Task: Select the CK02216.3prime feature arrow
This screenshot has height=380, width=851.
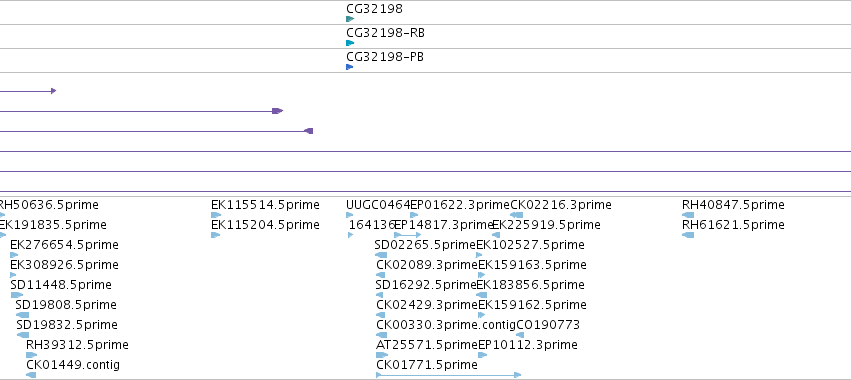Action: point(517,215)
